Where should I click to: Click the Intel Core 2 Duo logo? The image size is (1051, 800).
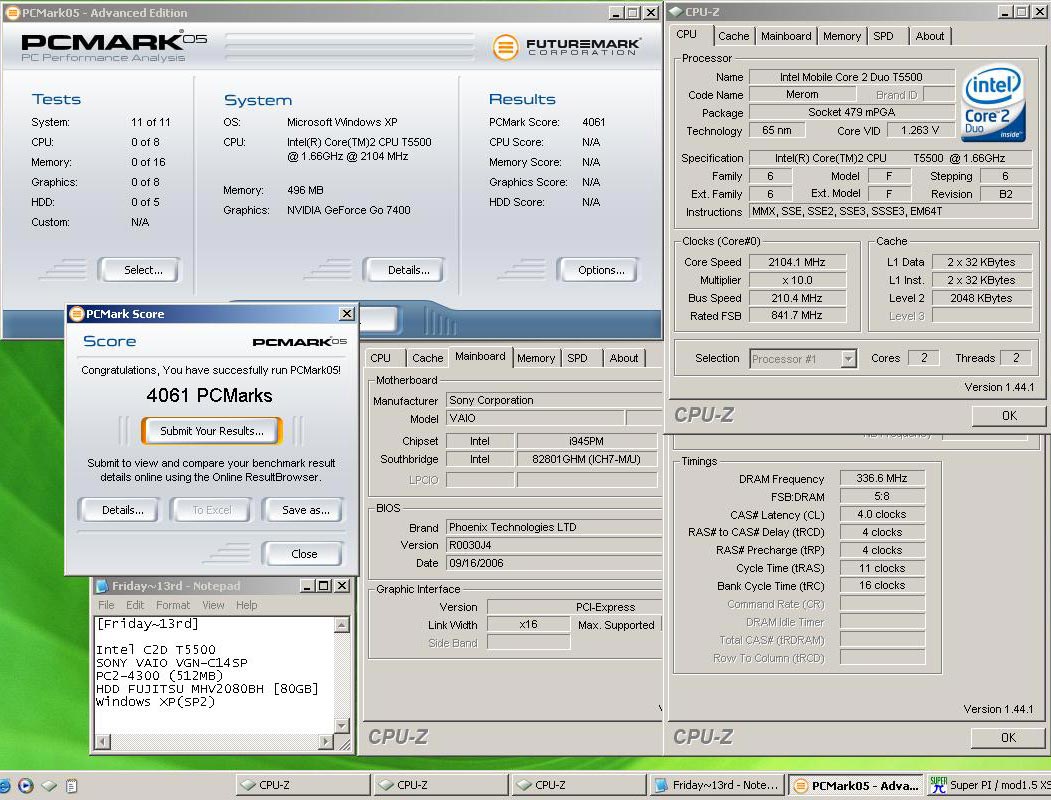pyautogui.click(x=992, y=102)
